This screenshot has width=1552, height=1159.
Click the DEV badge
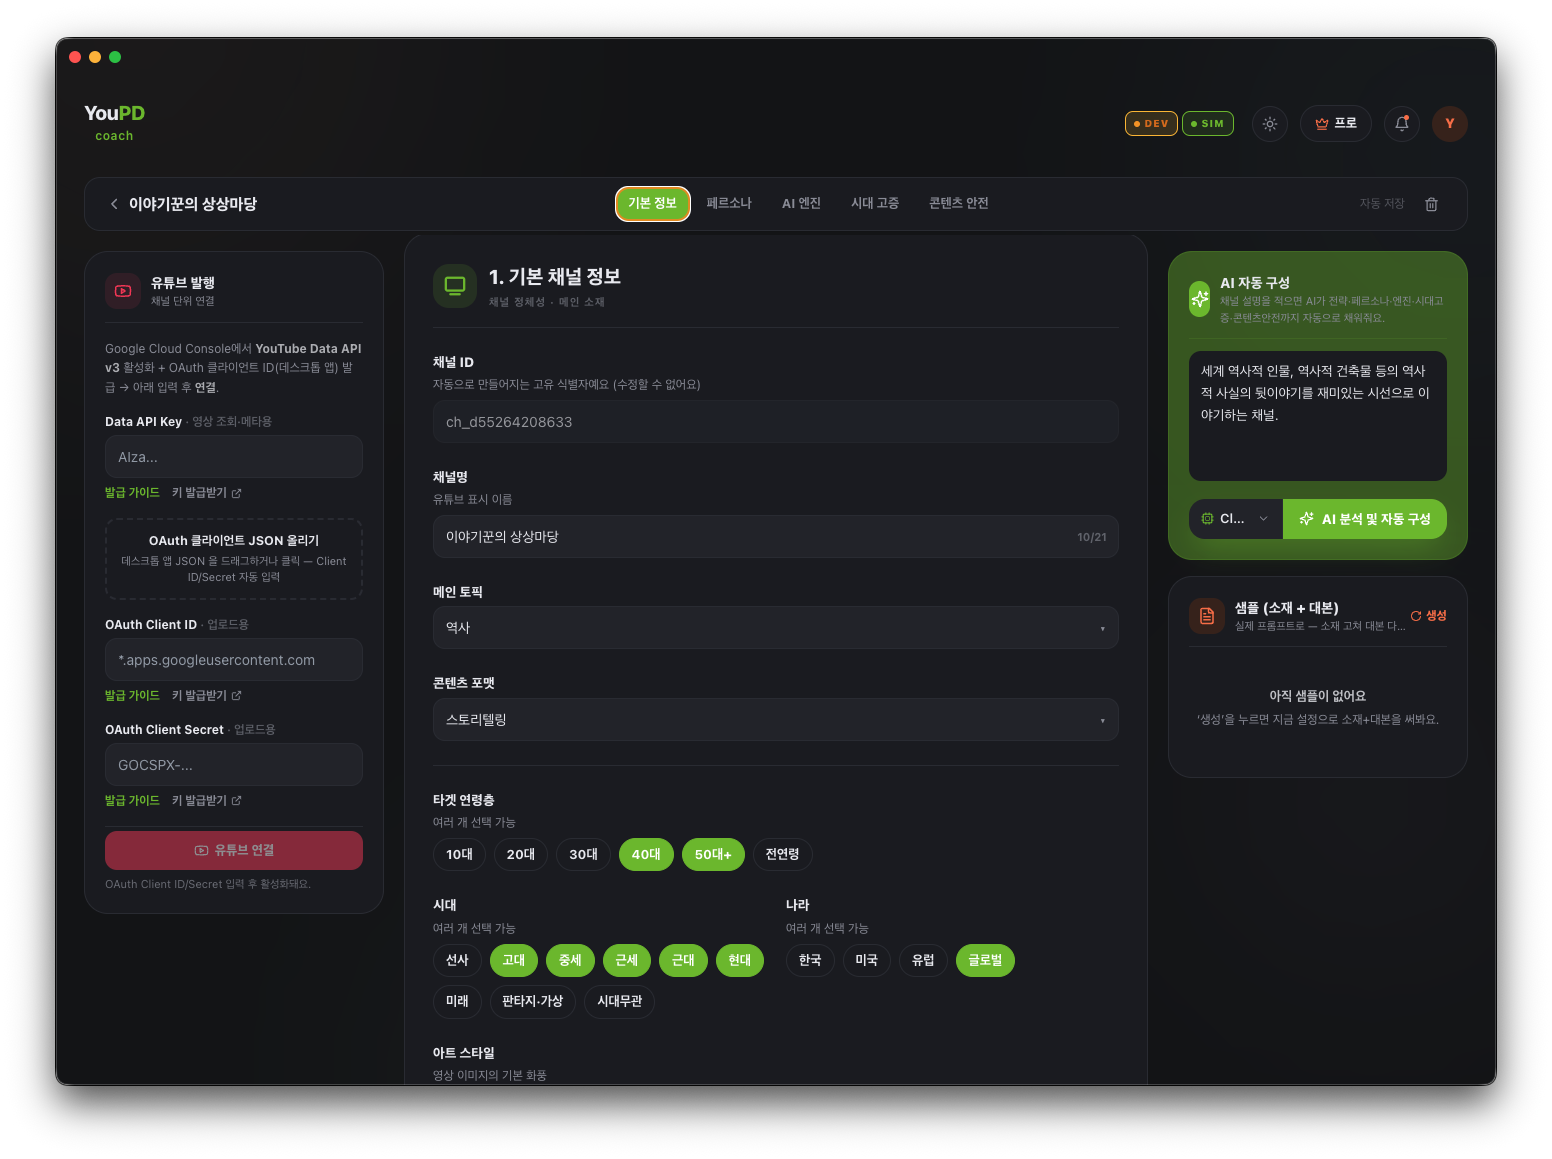[x=1151, y=124]
